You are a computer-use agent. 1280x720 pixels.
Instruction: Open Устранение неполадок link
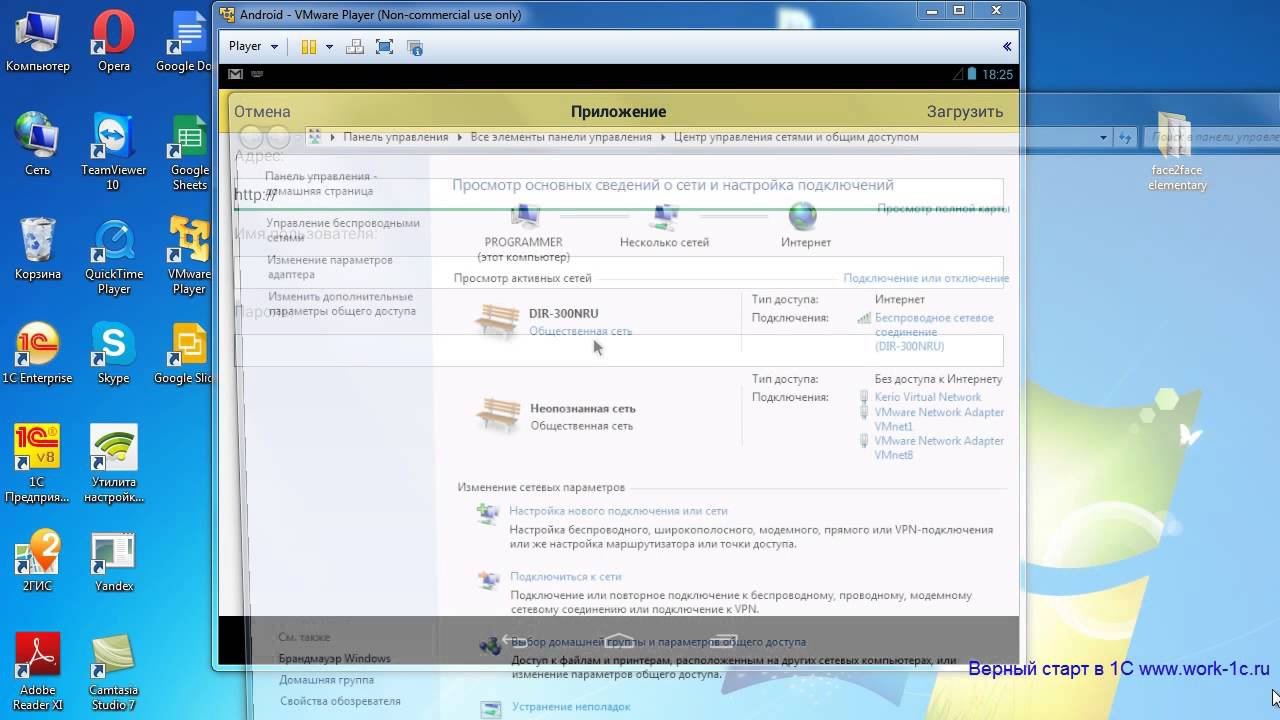click(571, 707)
